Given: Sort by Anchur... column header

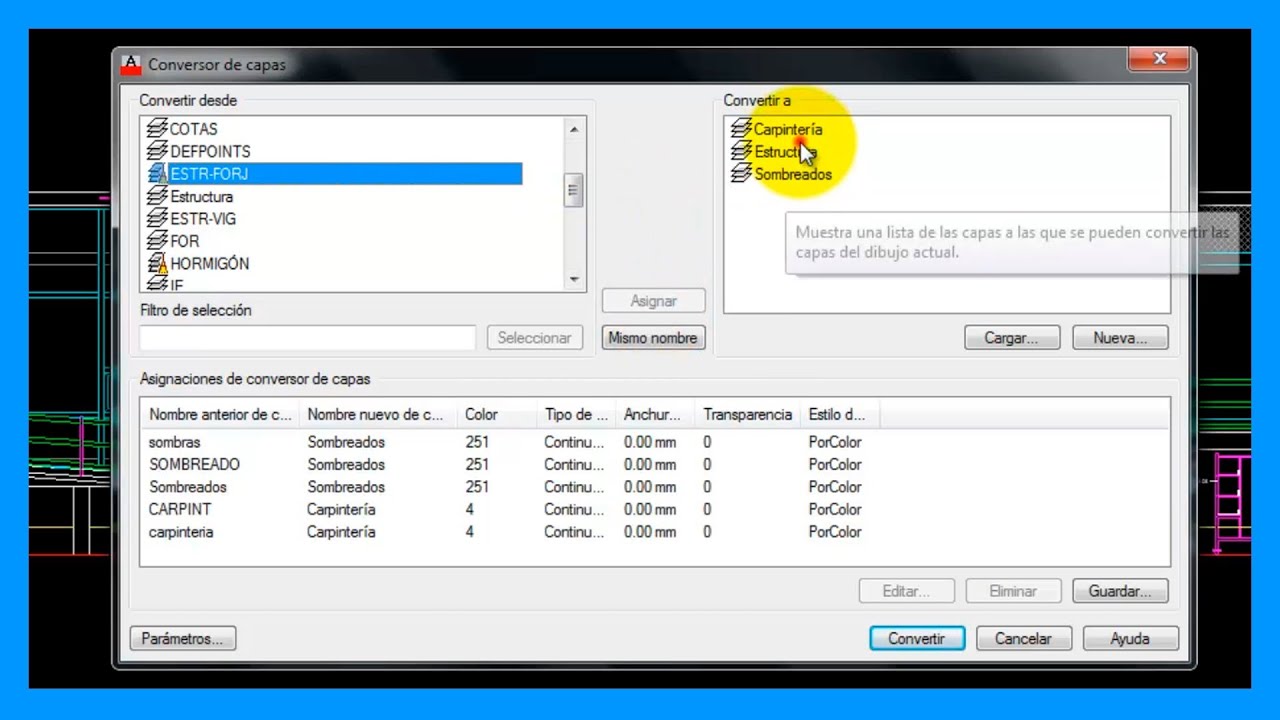Looking at the screenshot, I should 655,414.
